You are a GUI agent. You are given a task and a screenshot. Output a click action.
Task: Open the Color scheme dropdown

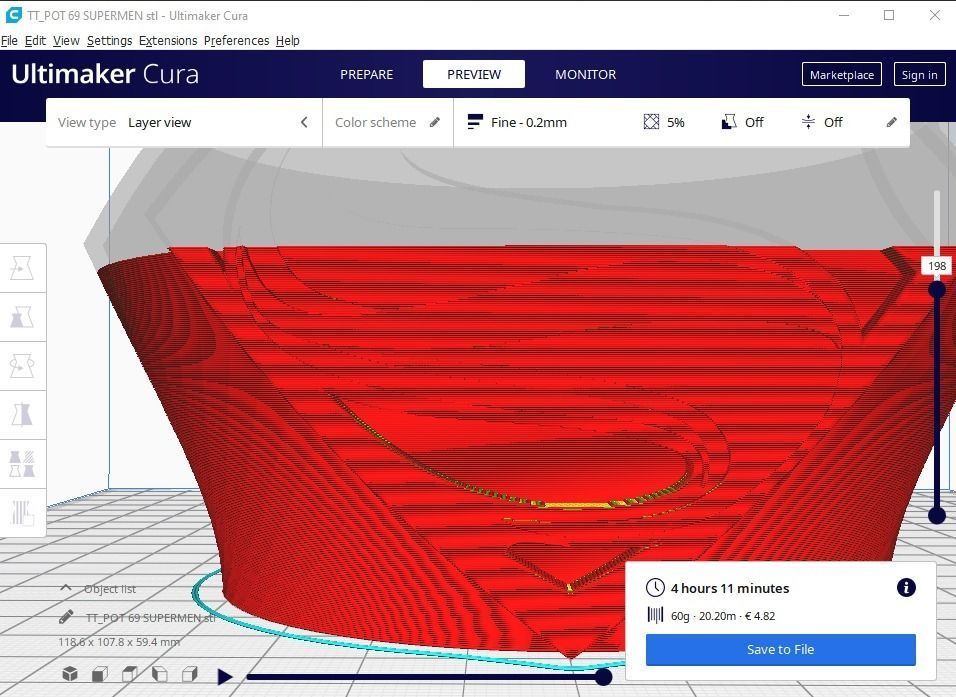point(388,123)
